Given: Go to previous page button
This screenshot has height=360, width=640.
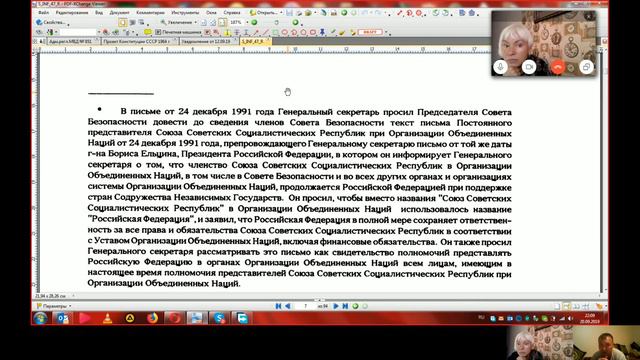Looking at the screenshot, I should tap(288, 306).
